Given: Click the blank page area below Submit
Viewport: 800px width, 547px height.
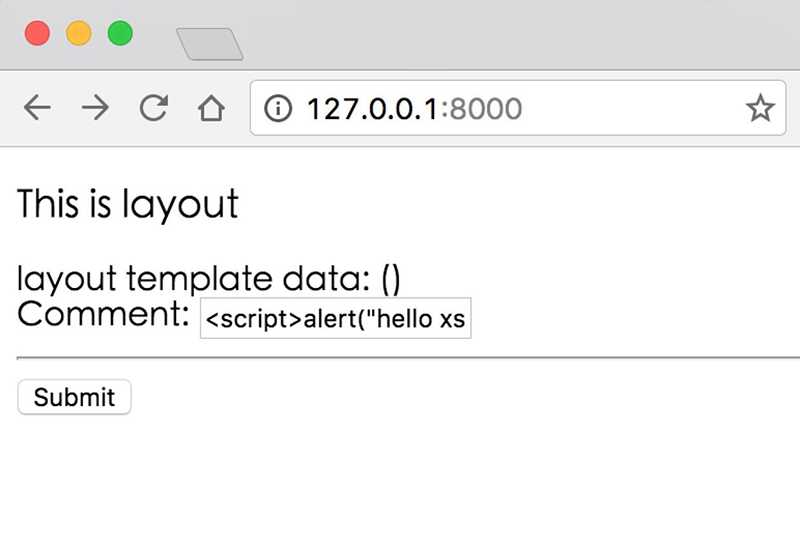Looking at the screenshot, I should pyautogui.click(x=400, y=480).
